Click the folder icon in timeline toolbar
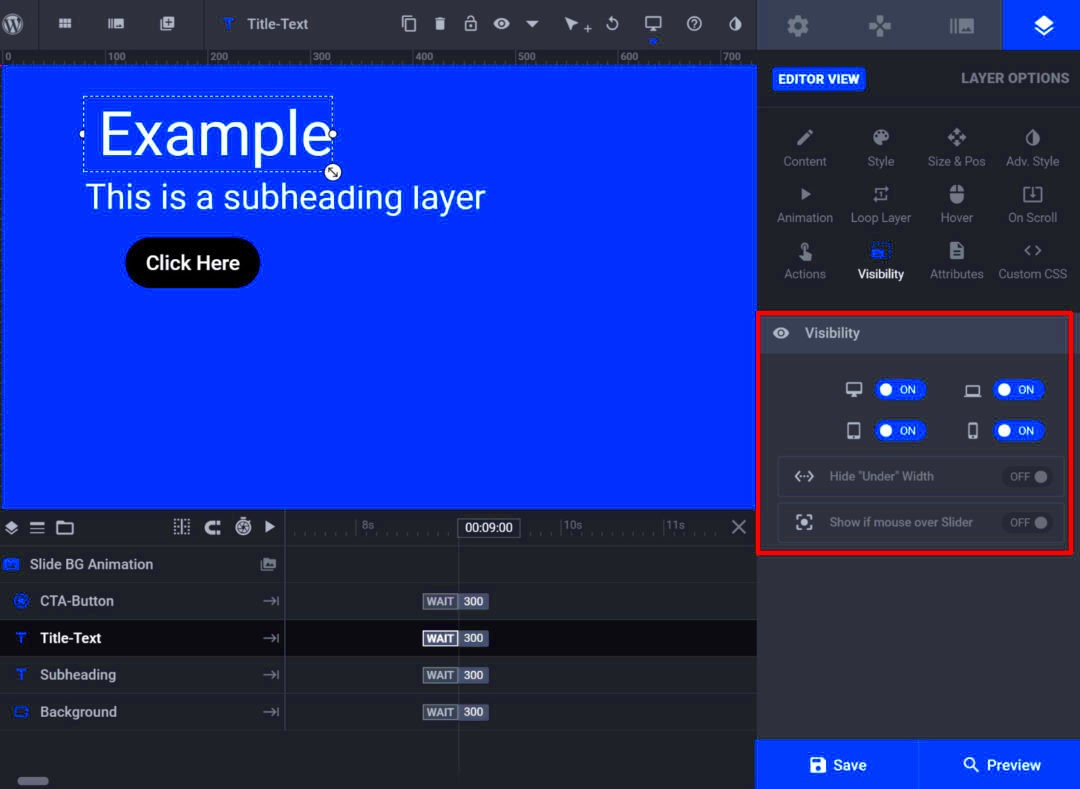The image size is (1080, 789). pos(65,528)
